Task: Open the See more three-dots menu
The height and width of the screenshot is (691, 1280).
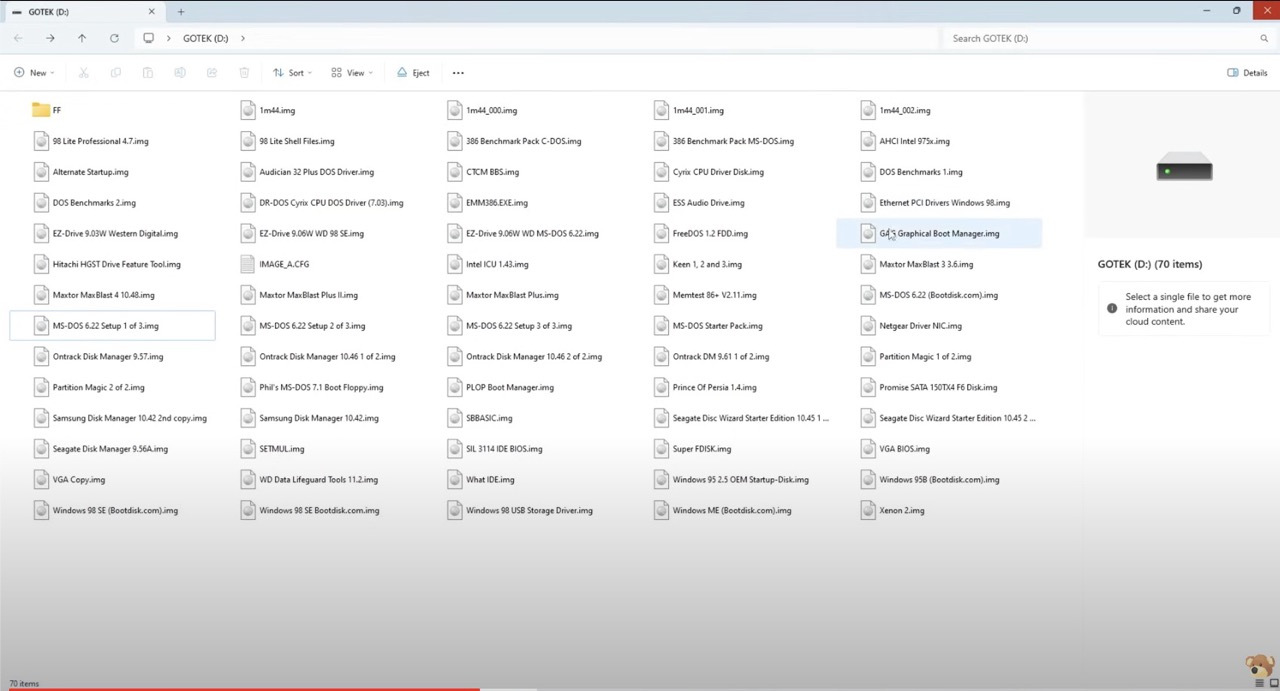Action: tap(458, 73)
